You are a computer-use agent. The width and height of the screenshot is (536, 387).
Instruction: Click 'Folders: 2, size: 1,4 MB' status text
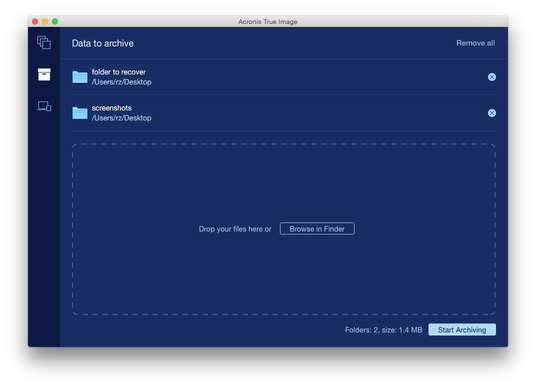point(383,330)
